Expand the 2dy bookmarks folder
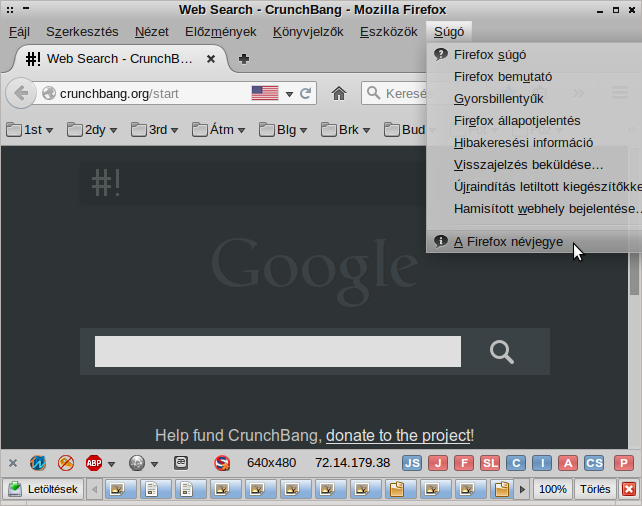Viewport: 642px width, 506px height. (92, 130)
